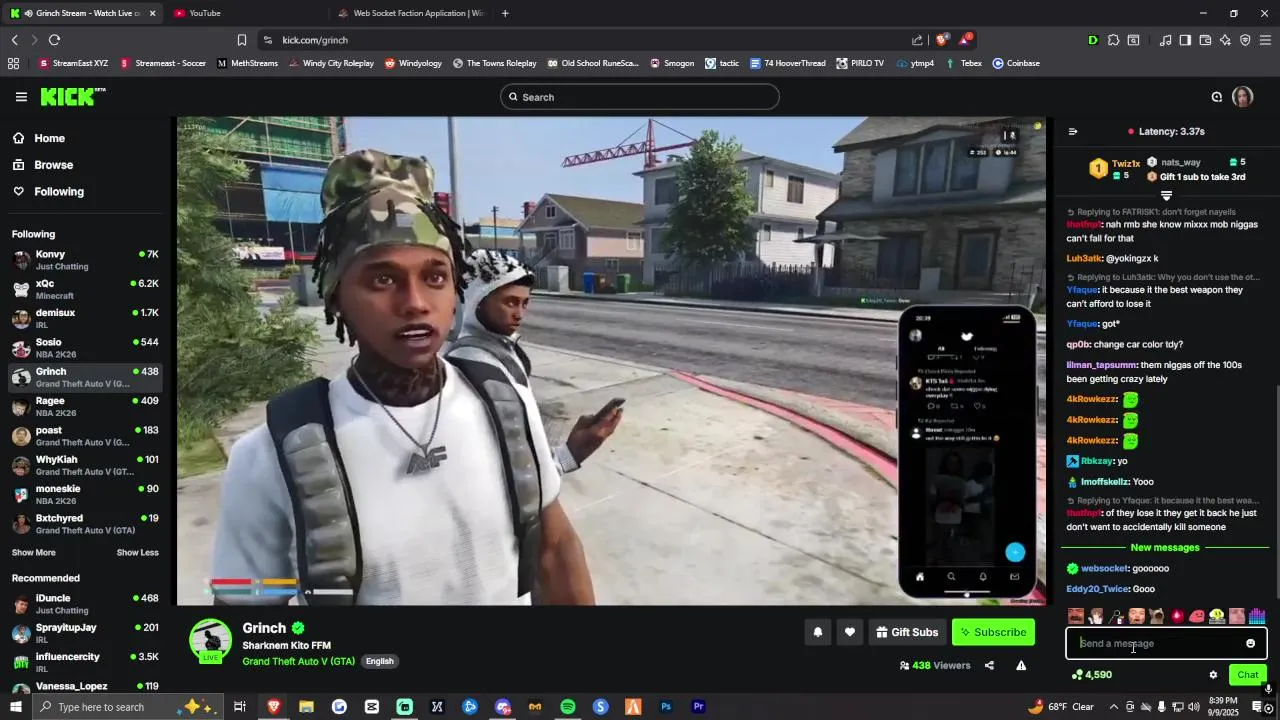The height and width of the screenshot is (720, 1280).
Task: Open xQc channel in Following list
Action: (x=85, y=289)
